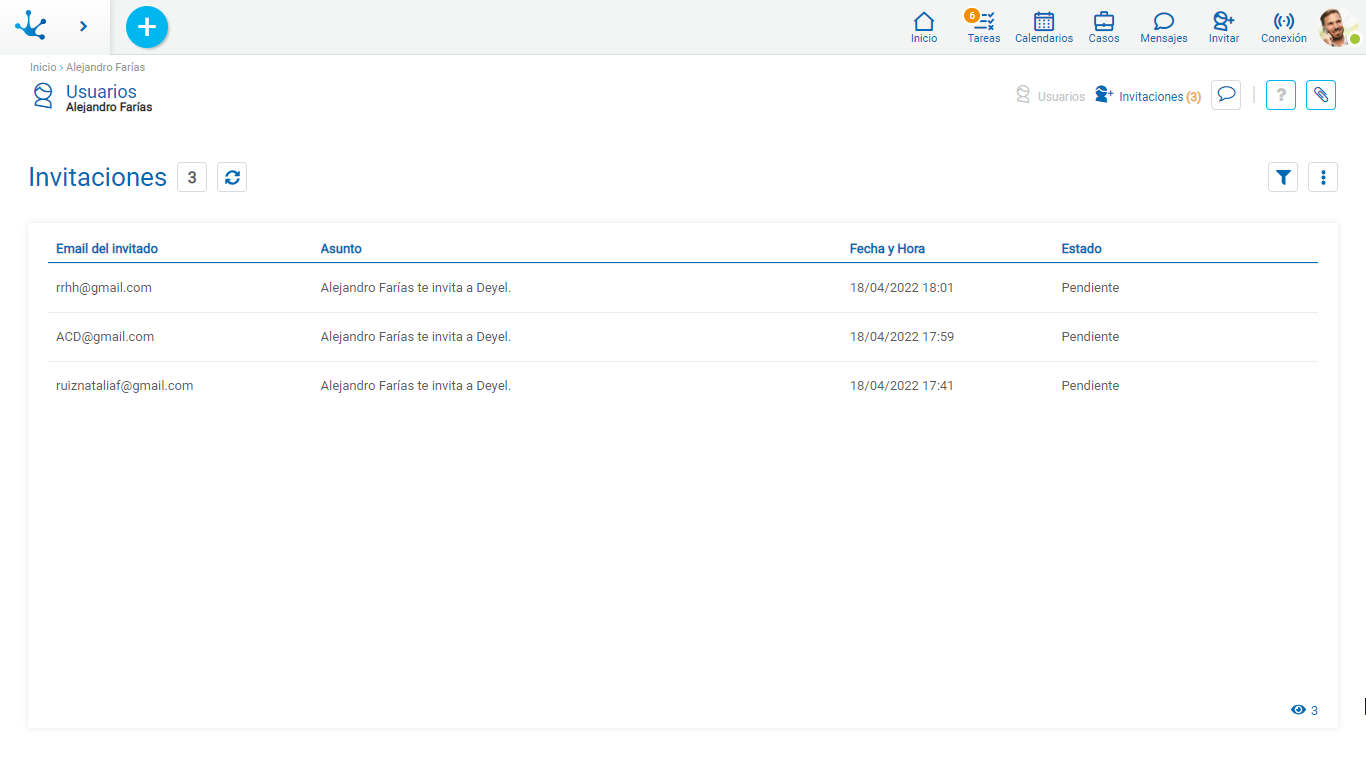Select the Invitaciones (3) tab
The height and width of the screenshot is (768, 1366).
point(1148,96)
